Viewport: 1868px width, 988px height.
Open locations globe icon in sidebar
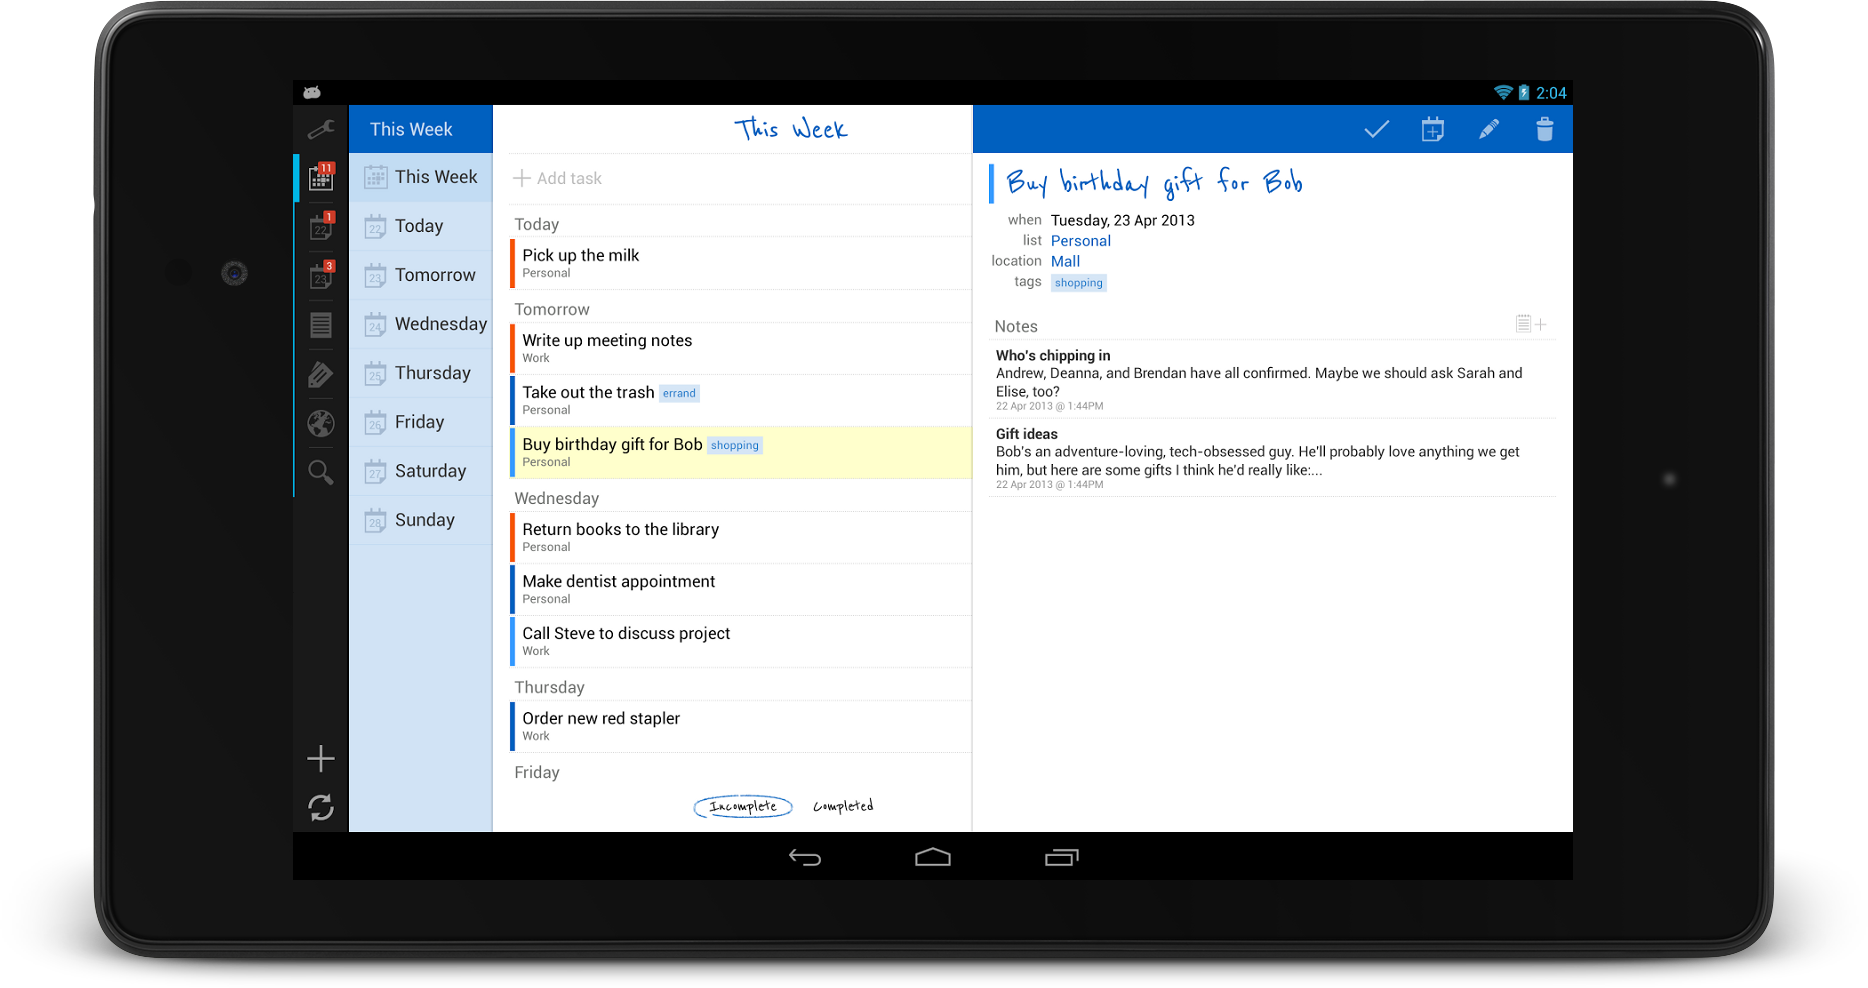coord(321,423)
